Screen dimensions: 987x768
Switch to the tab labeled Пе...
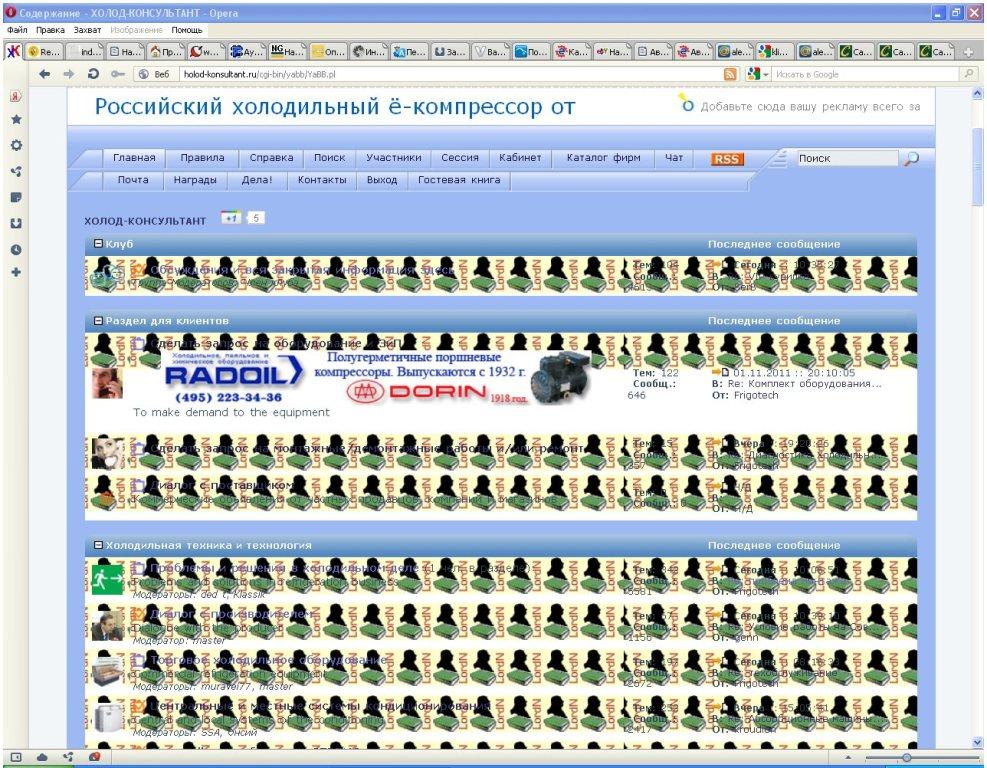click(x=409, y=52)
